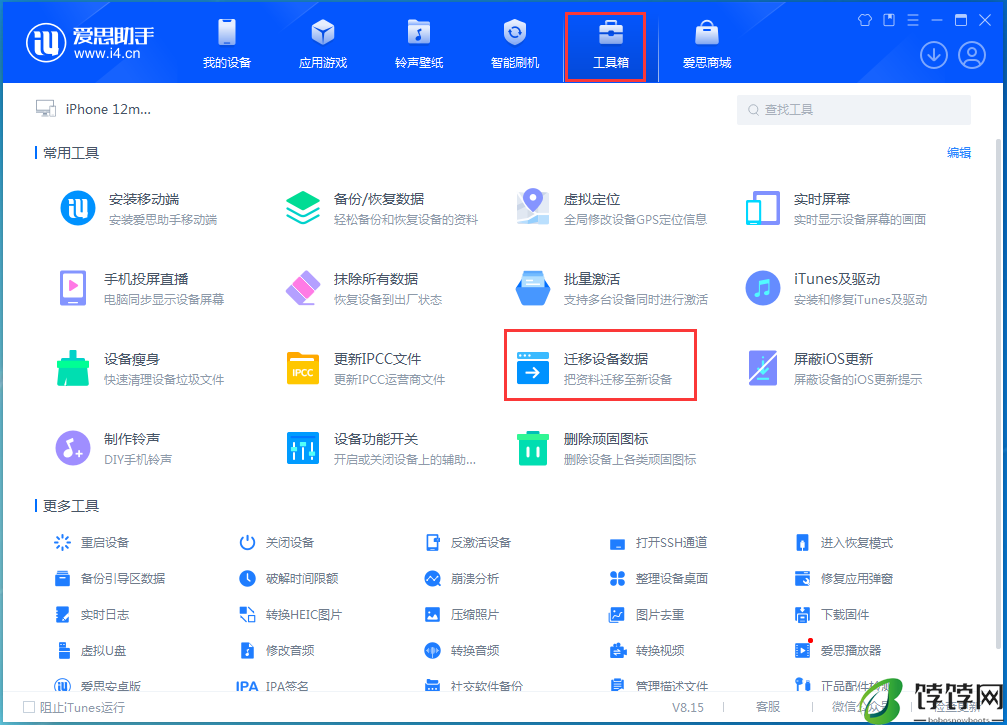Switch to 我的设备 tab

[227, 43]
